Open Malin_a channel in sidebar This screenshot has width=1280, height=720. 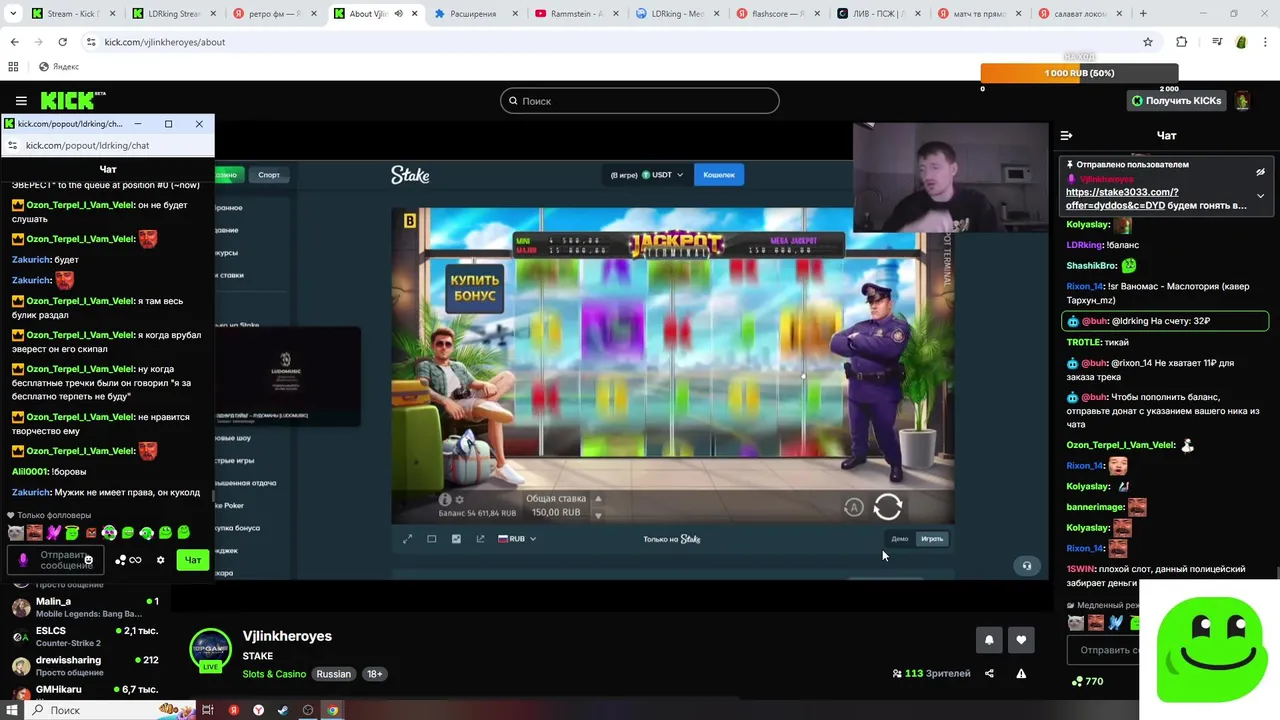pyautogui.click(x=85, y=607)
